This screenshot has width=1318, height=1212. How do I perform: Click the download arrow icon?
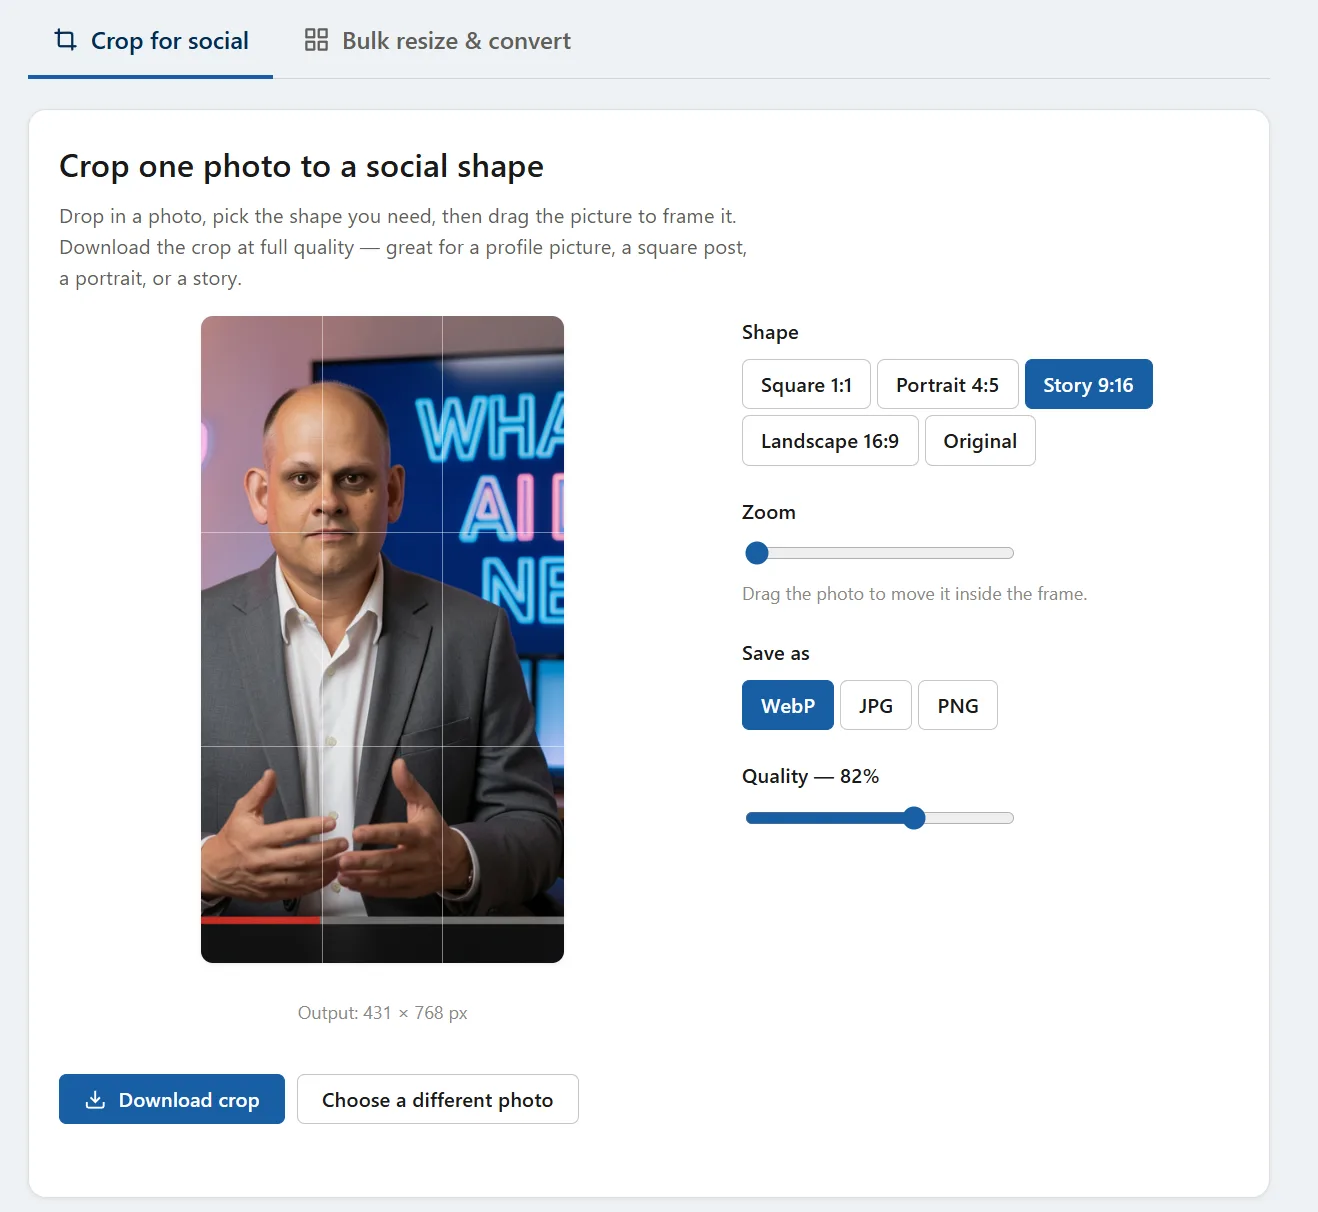point(95,1100)
